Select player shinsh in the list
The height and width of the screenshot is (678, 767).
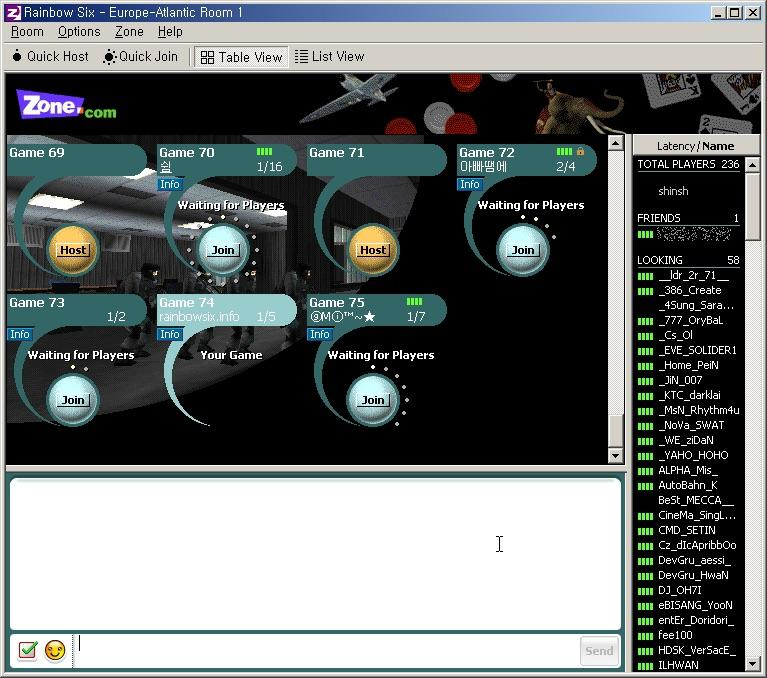click(x=673, y=191)
